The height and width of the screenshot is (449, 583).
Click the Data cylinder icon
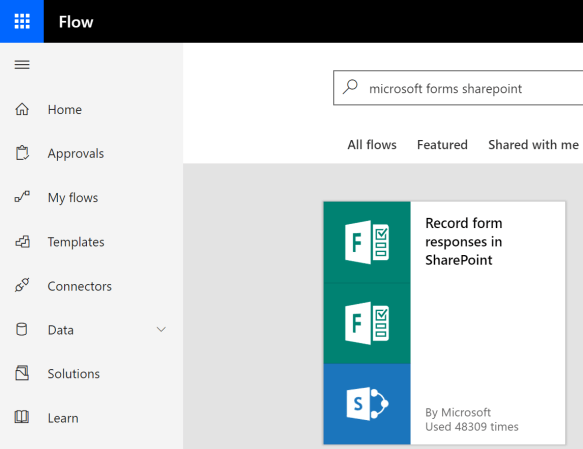[22, 330]
